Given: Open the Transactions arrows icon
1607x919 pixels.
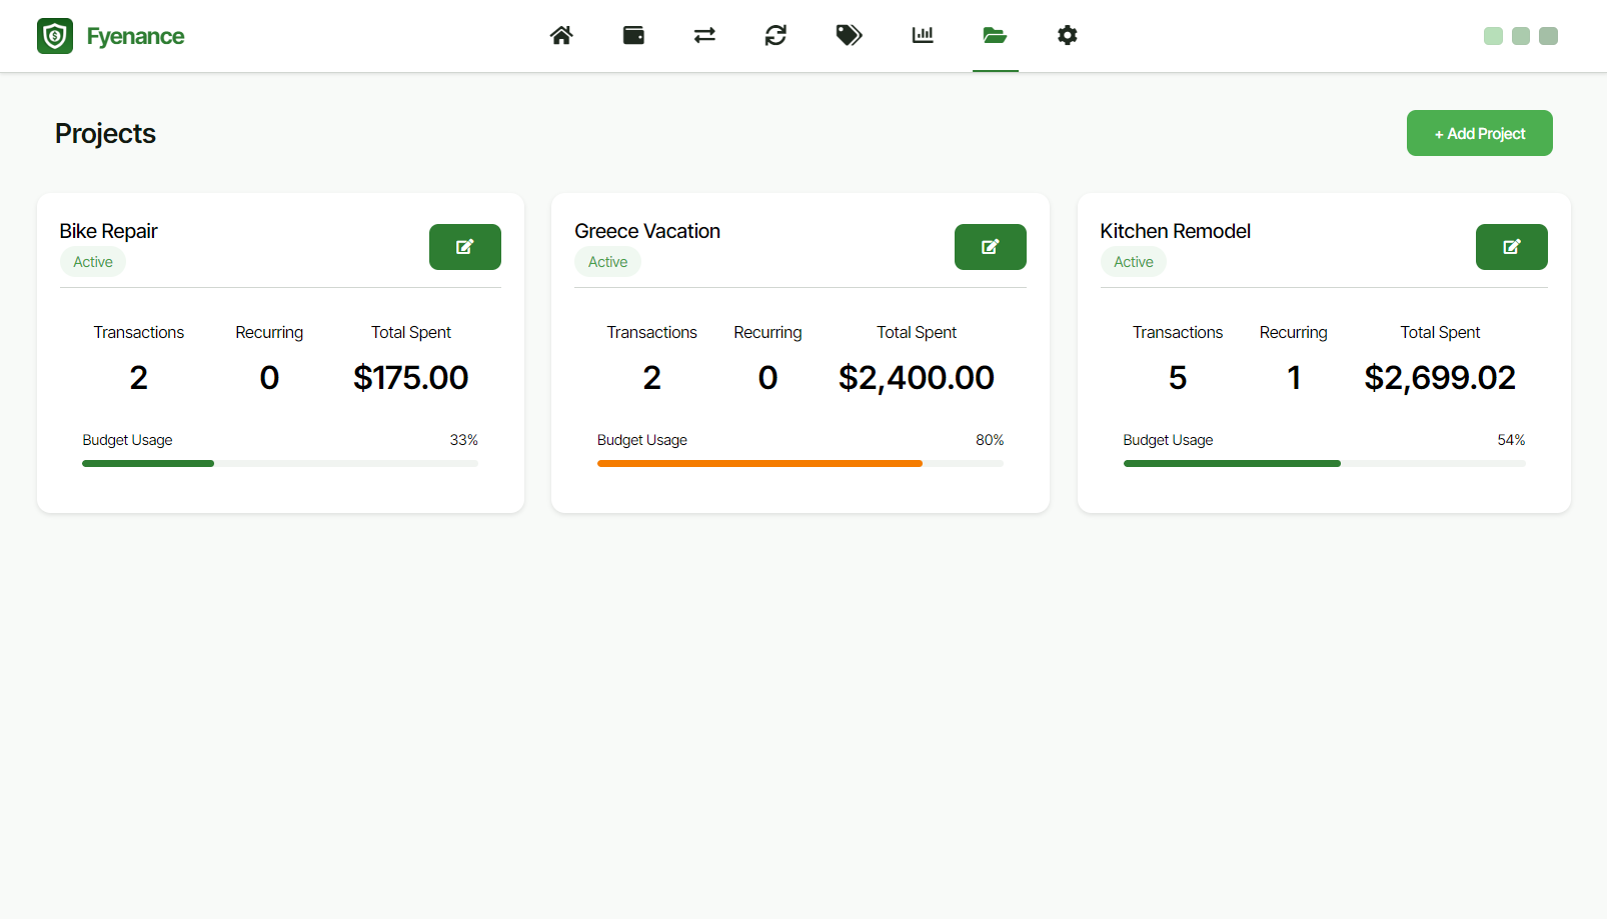Looking at the screenshot, I should (x=704, y=35).
